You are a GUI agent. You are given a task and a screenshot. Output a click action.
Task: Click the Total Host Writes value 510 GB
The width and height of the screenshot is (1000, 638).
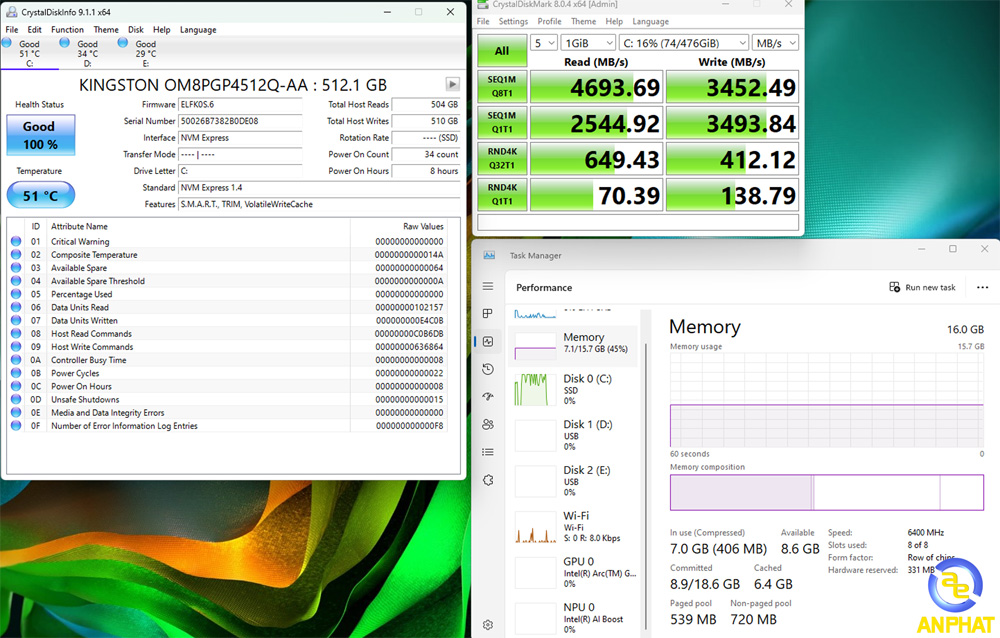point(426,121)
